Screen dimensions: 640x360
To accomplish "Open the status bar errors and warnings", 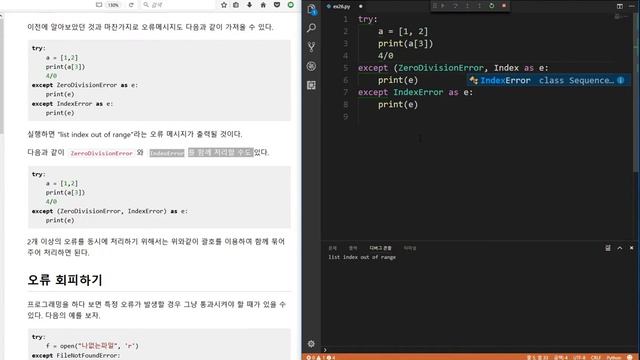I will click(321, 357).
